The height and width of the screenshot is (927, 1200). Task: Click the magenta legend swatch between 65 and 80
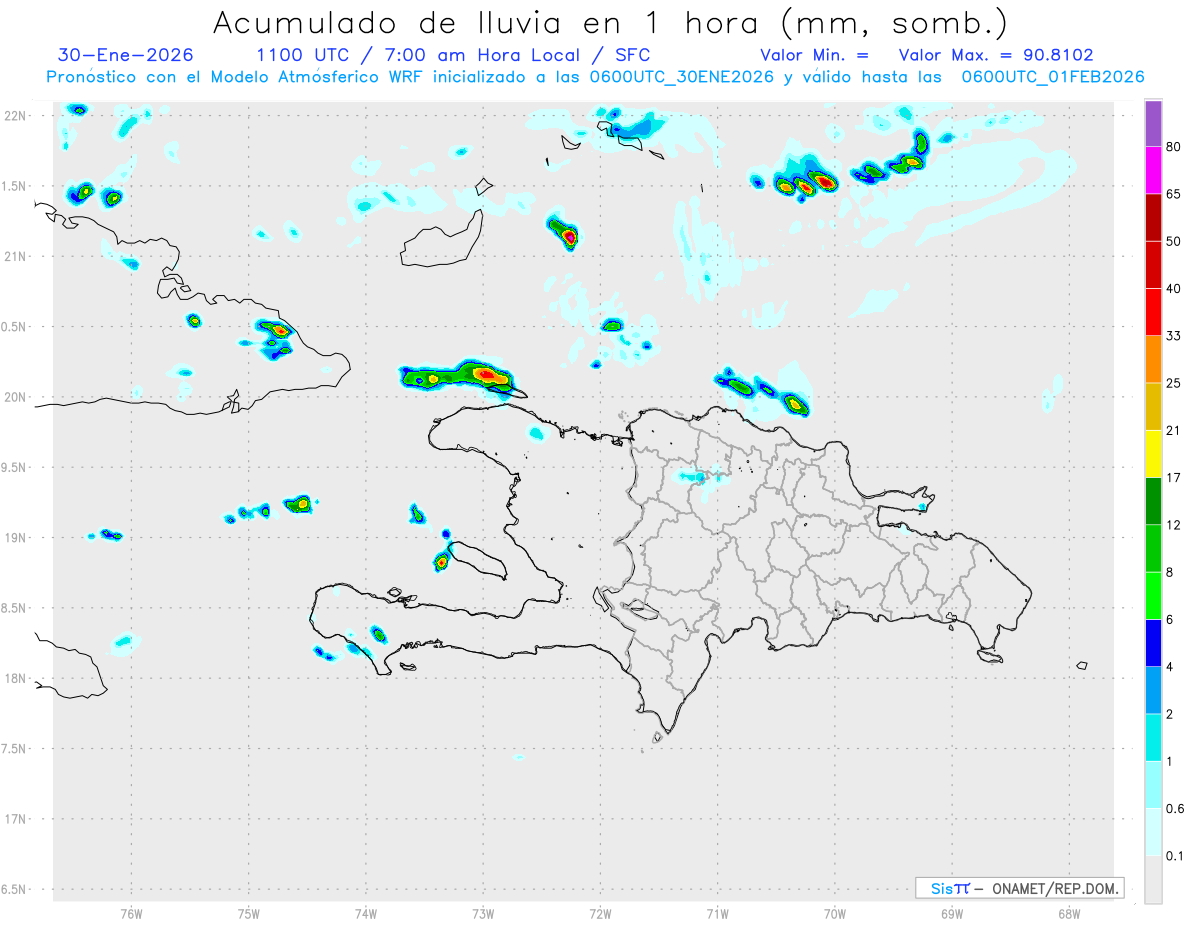point(1153,170)
